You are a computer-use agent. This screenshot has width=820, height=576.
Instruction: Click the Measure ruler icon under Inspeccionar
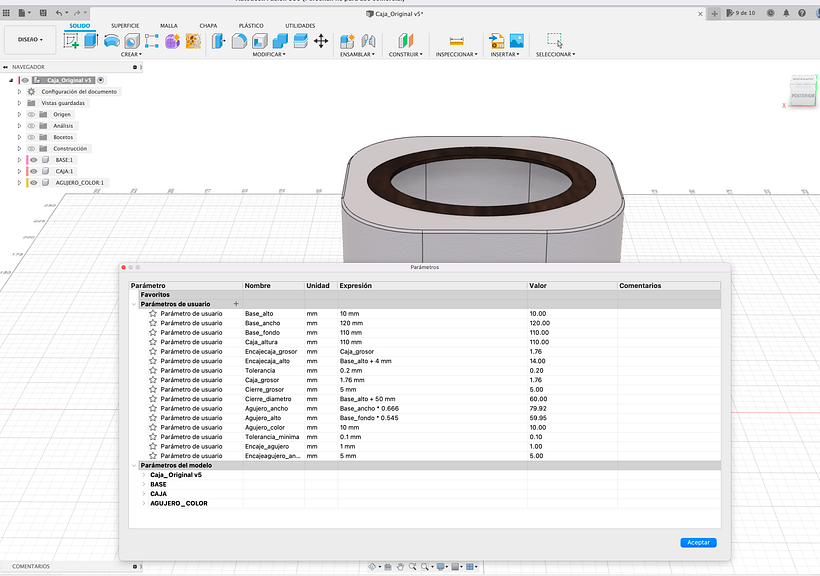(456, 41)
